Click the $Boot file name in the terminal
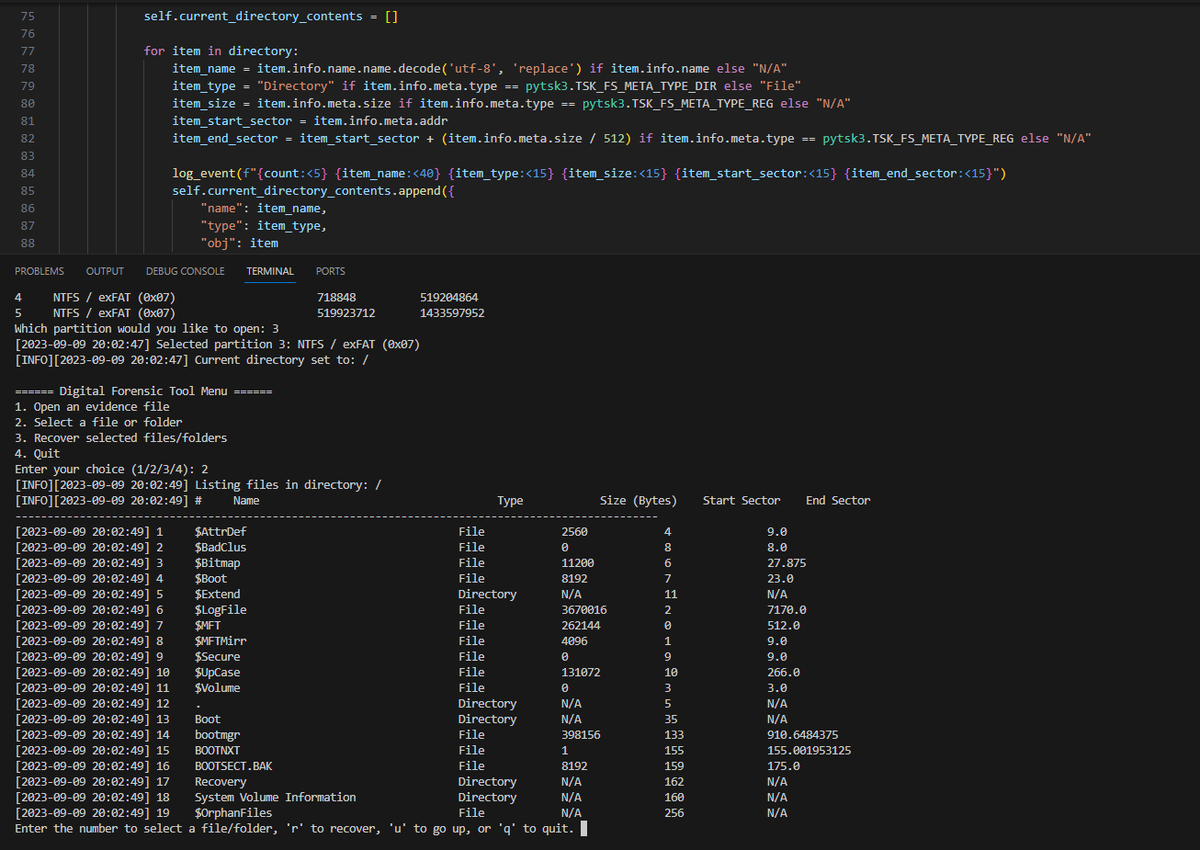This screenshot has height=850, width=1200. [211, 578]
